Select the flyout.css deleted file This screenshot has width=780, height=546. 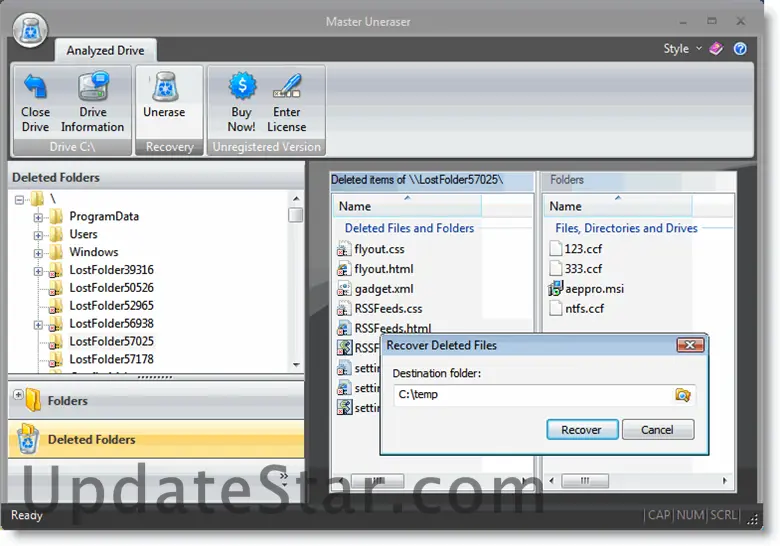379,249
